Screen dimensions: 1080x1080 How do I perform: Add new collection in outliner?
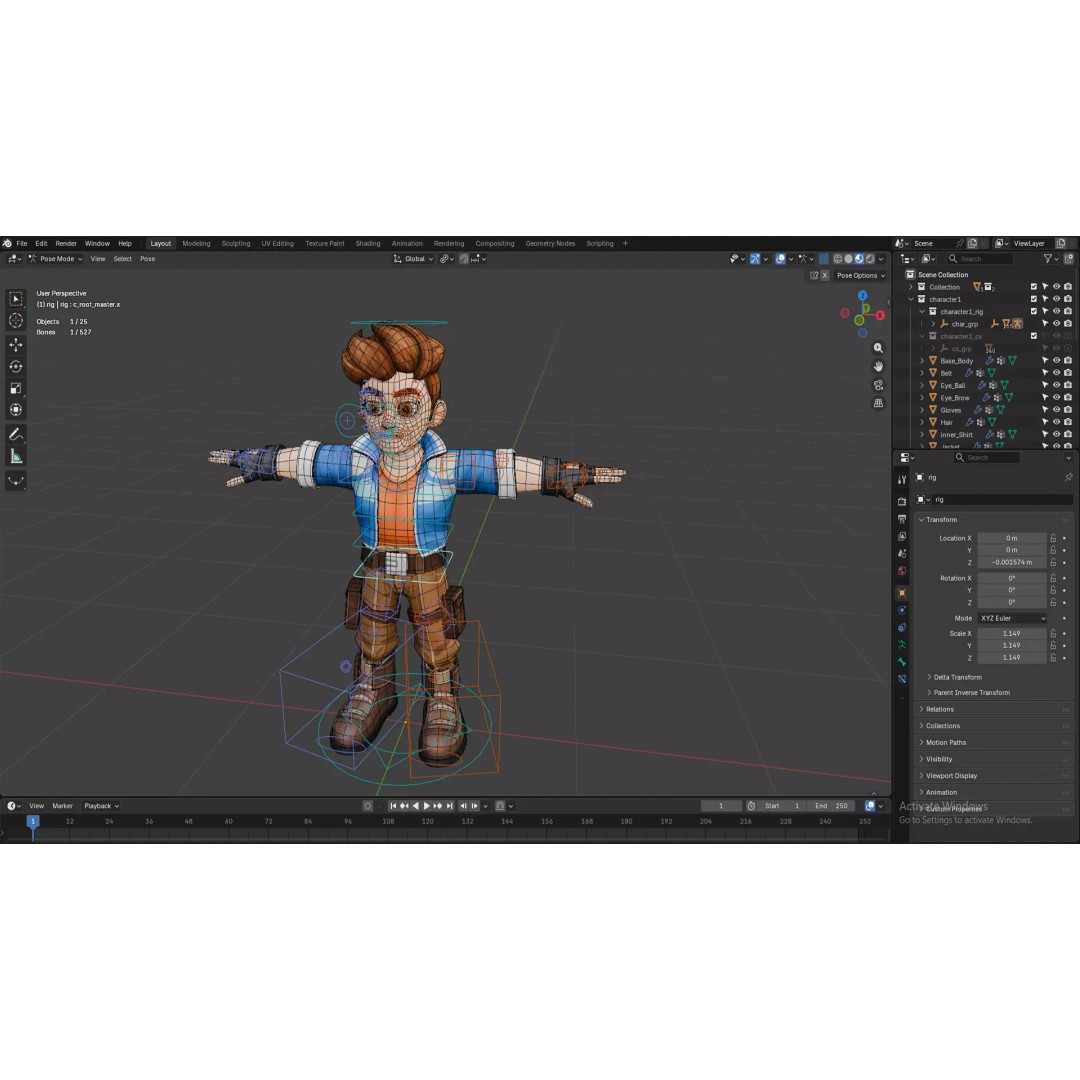1068,259
